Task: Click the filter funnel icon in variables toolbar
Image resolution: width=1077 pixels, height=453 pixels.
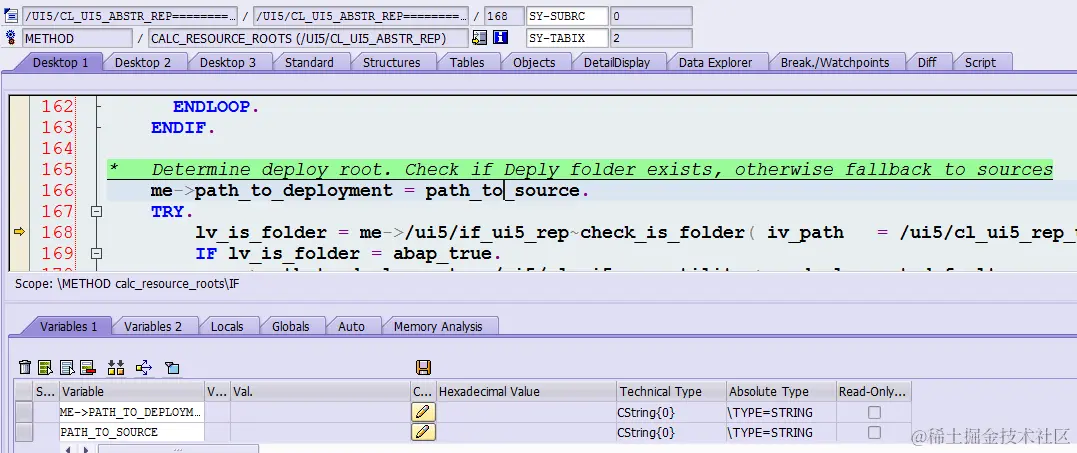Action: point(172,368)
